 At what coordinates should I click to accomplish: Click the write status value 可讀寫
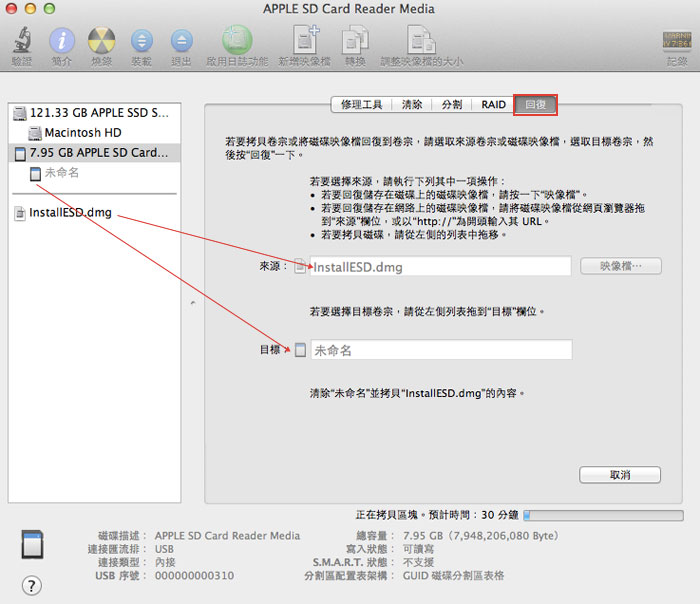click(418, 549)
